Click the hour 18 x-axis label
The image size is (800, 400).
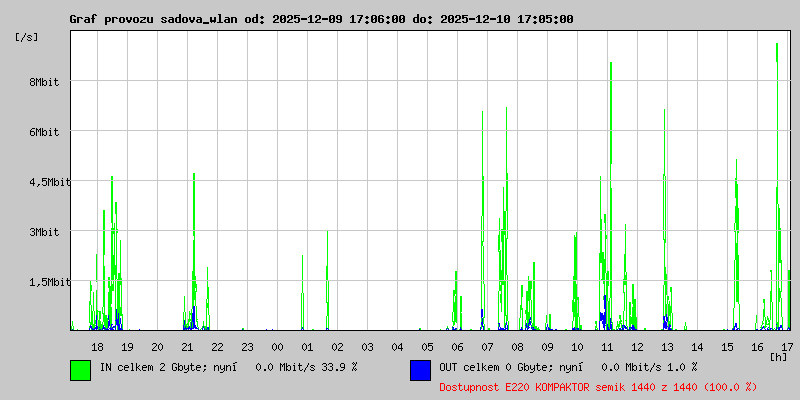point(97,347)
